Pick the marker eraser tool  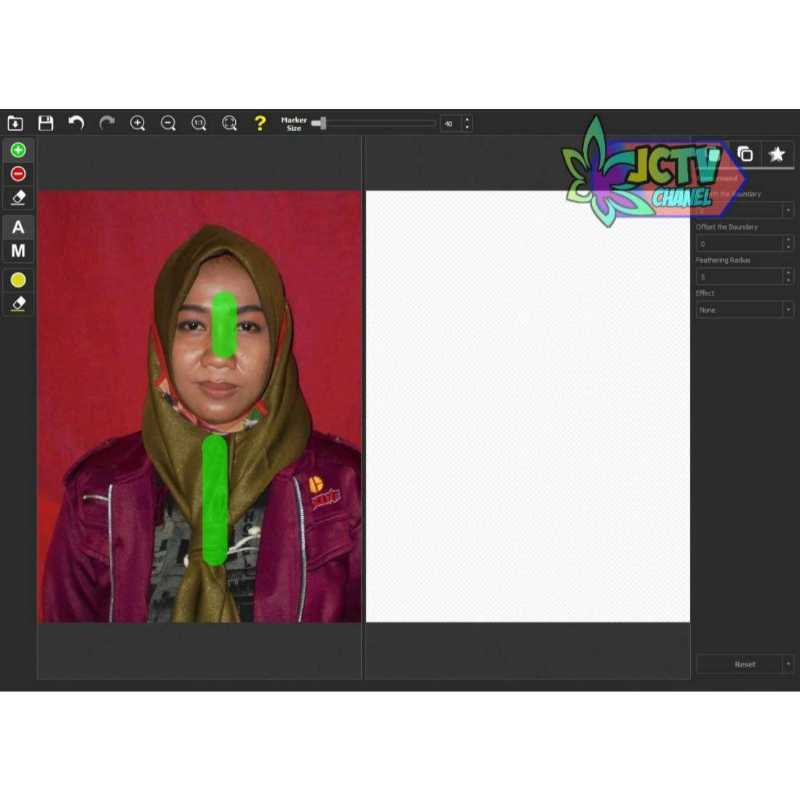point(18,198)
